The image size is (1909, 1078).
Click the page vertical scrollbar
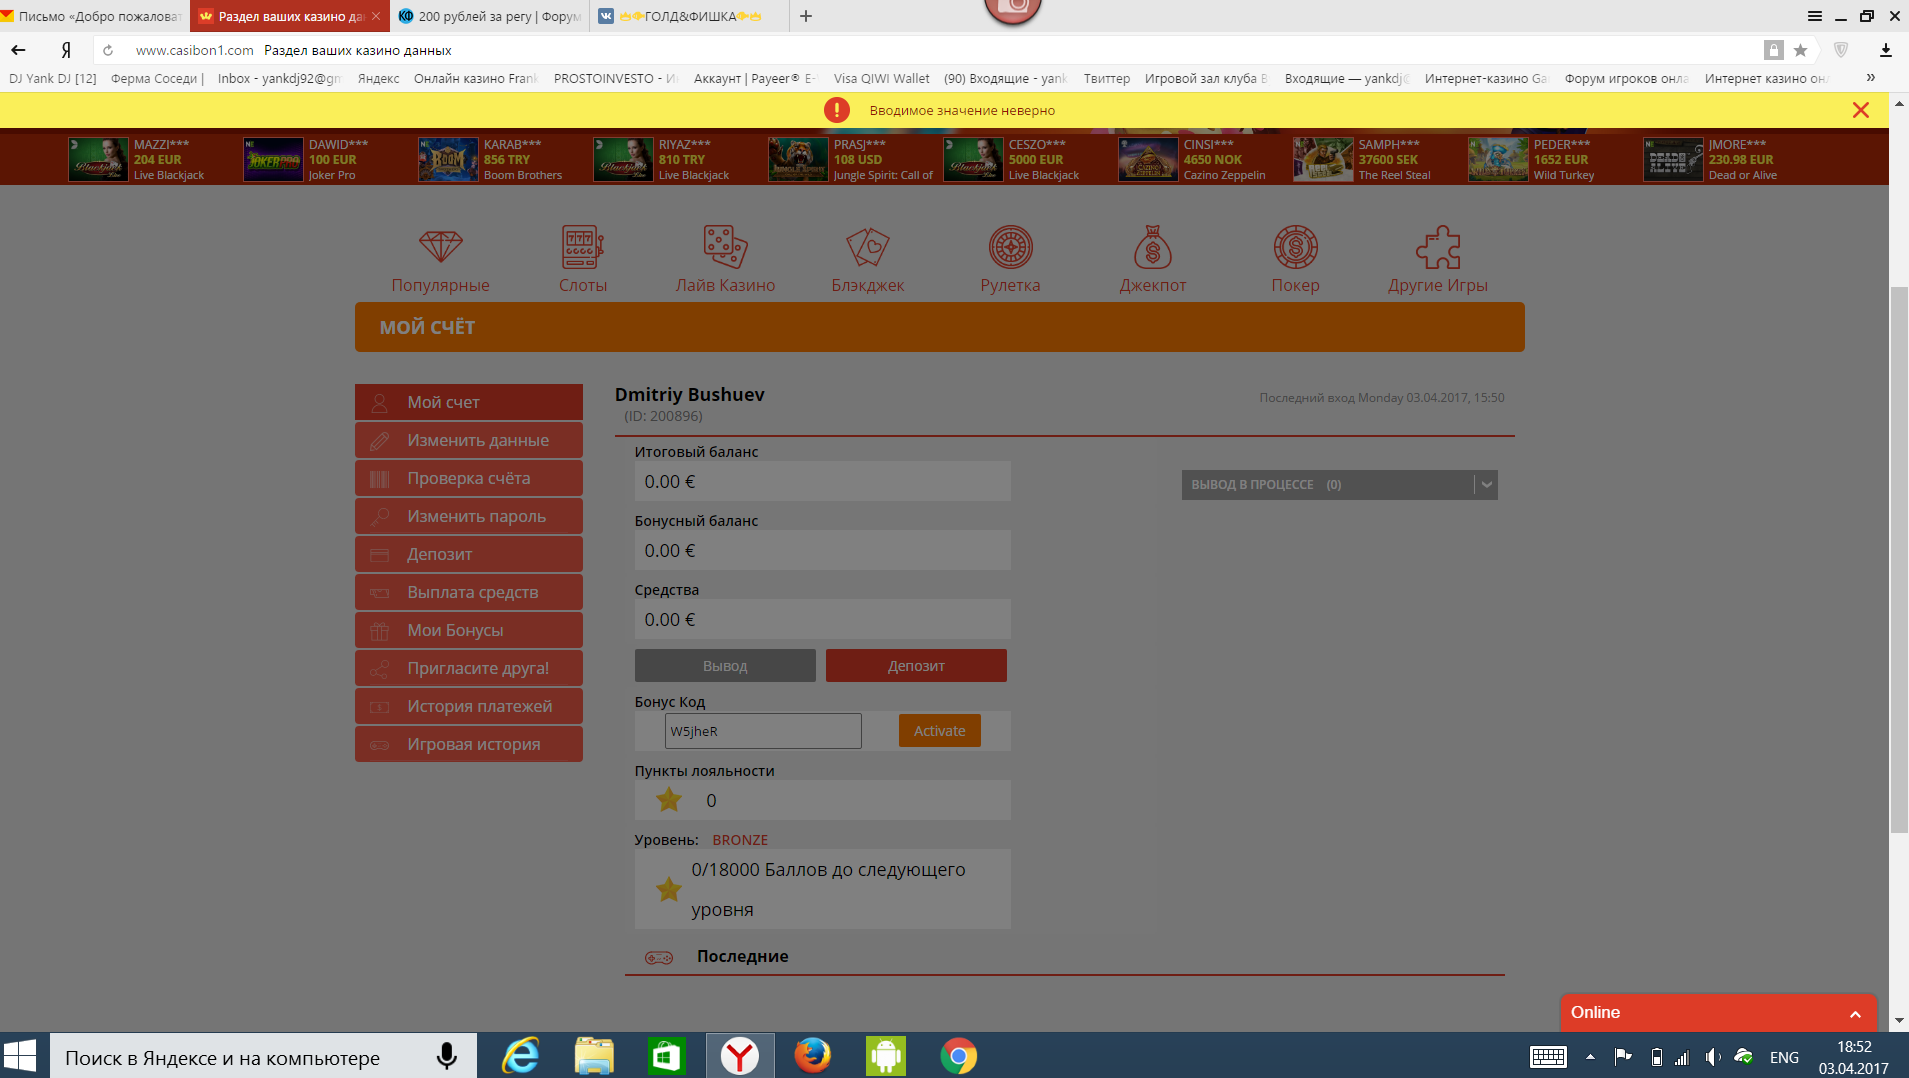click(x=1899, y=560)
